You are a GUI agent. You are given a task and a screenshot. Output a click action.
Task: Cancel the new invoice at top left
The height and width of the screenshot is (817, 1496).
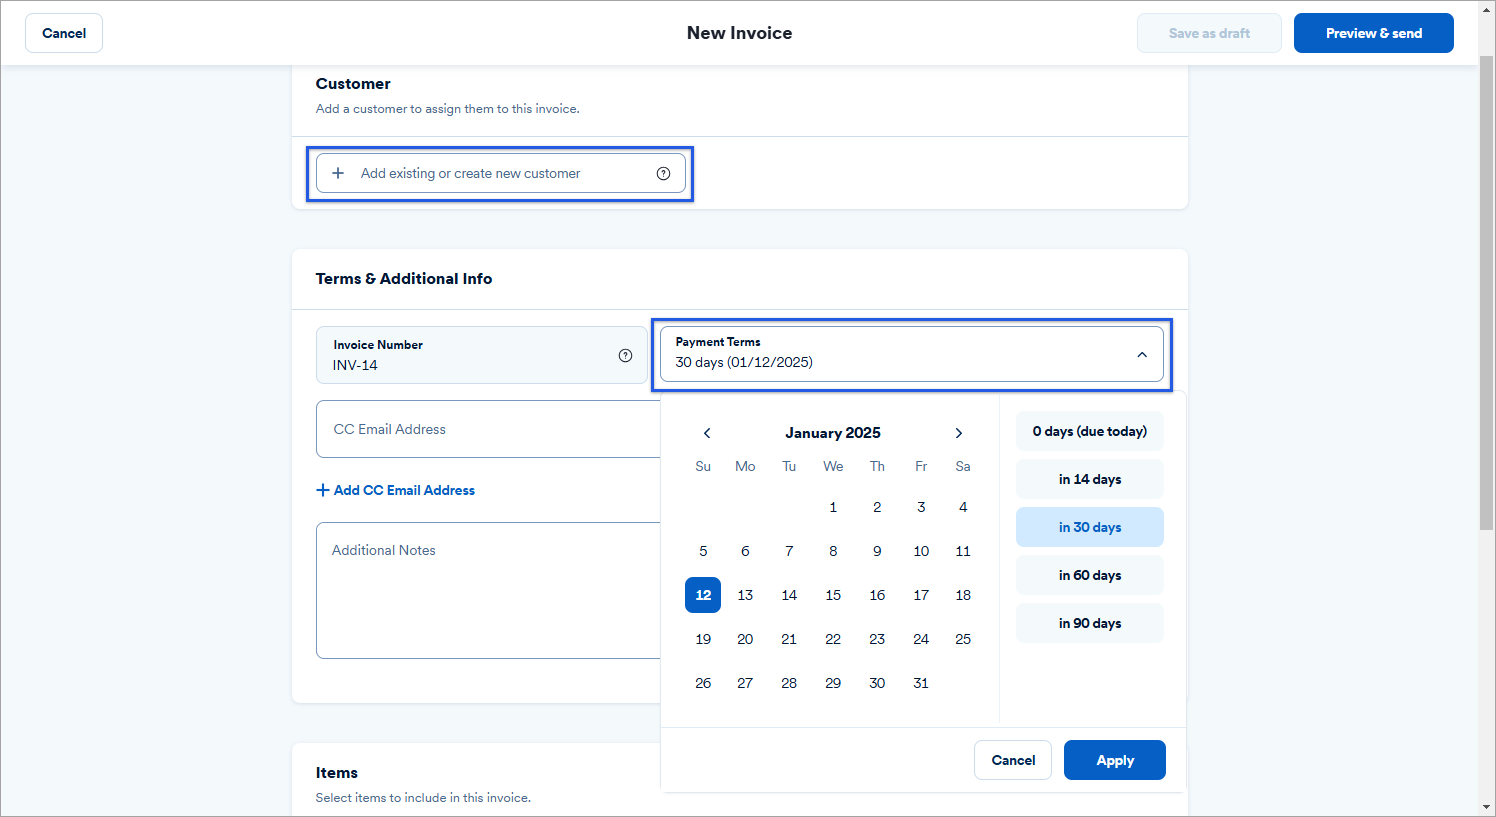tap(64, 33)
